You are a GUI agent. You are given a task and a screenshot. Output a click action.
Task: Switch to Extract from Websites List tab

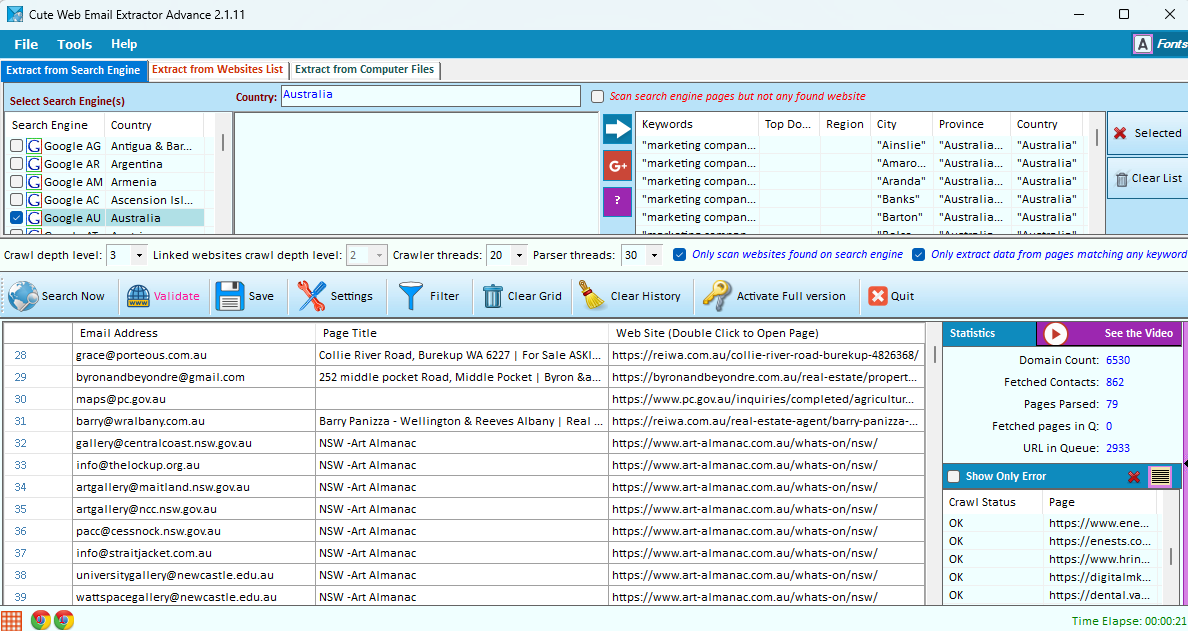(x=217, y=70)
